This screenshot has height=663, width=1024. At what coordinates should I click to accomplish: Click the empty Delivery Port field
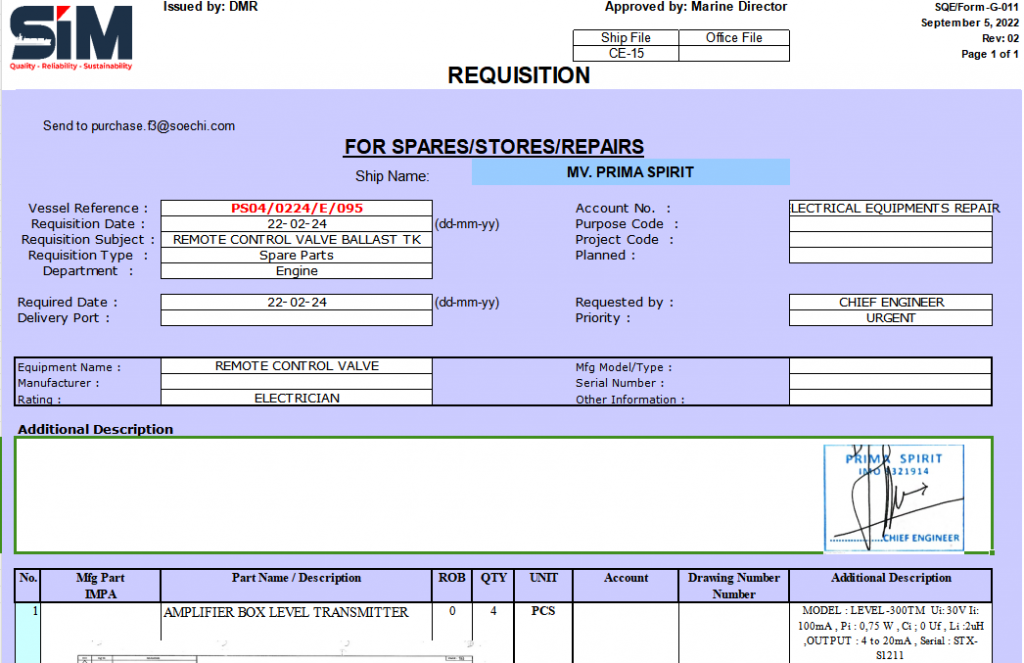(297, 318)
